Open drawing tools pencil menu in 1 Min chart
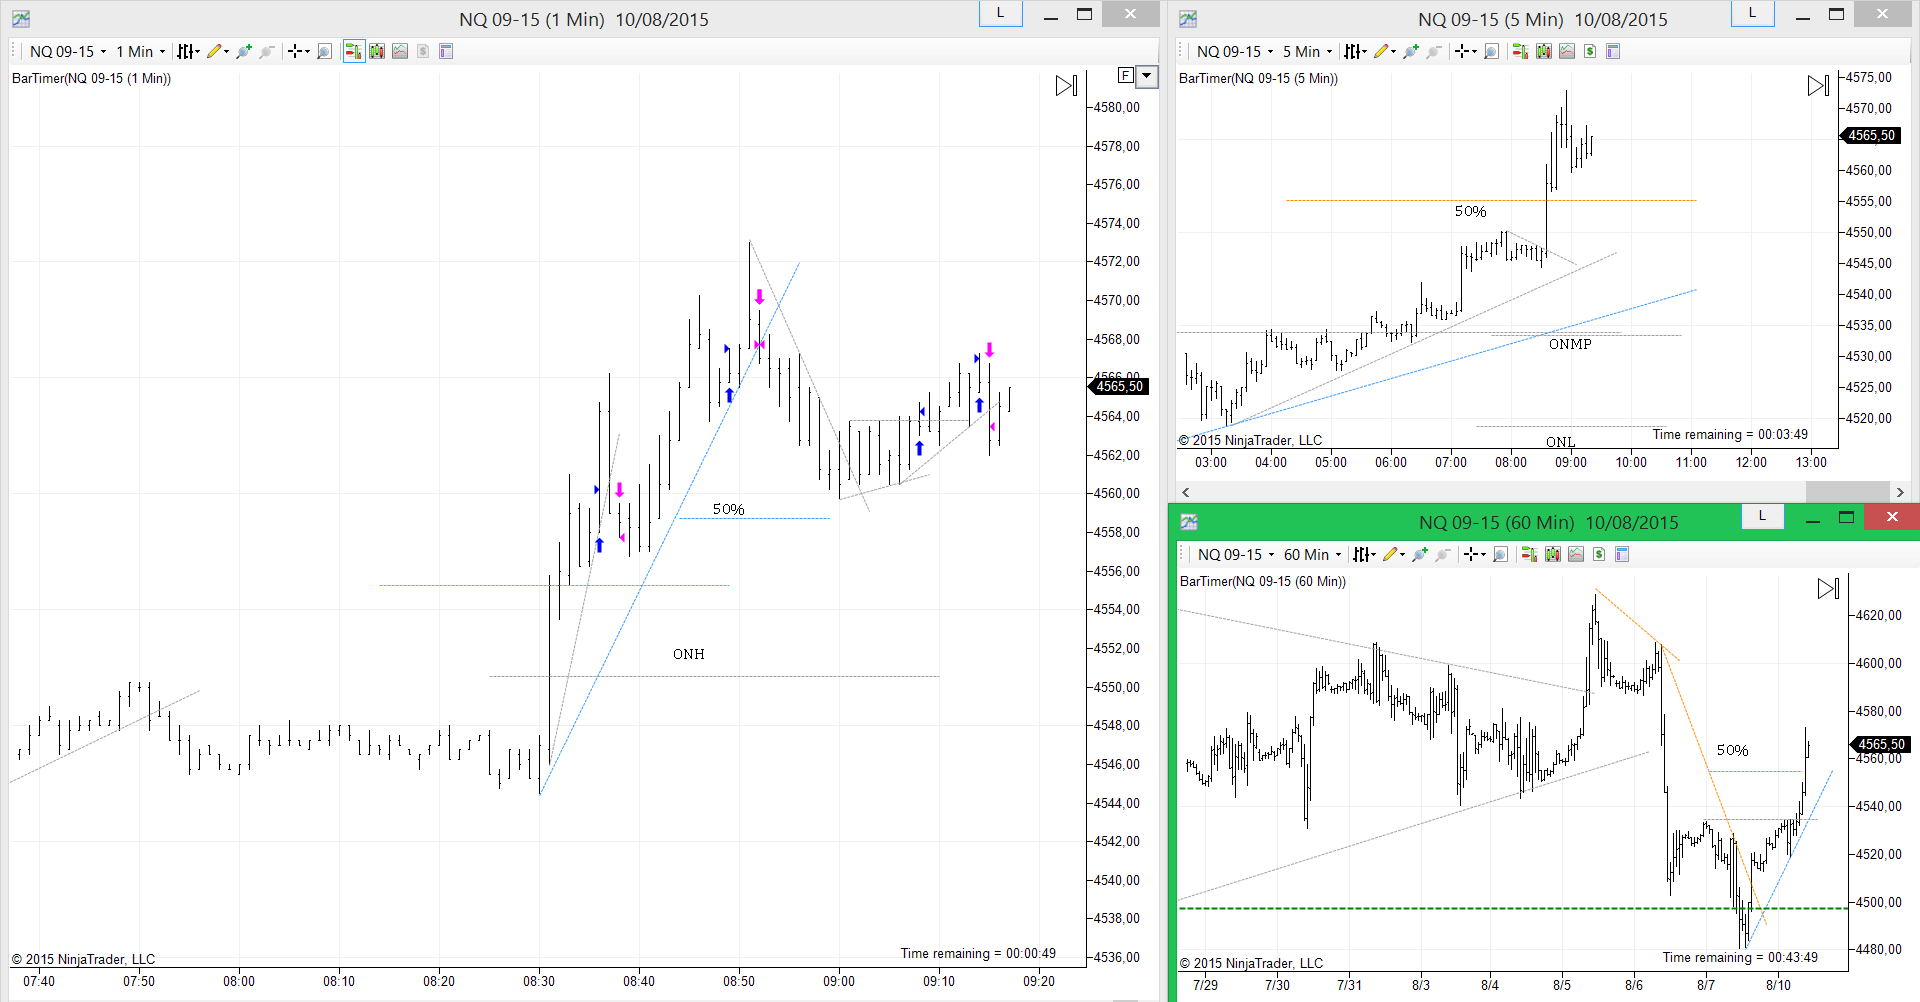The height and width of the screenshot is (1002, 1920). 218,51
